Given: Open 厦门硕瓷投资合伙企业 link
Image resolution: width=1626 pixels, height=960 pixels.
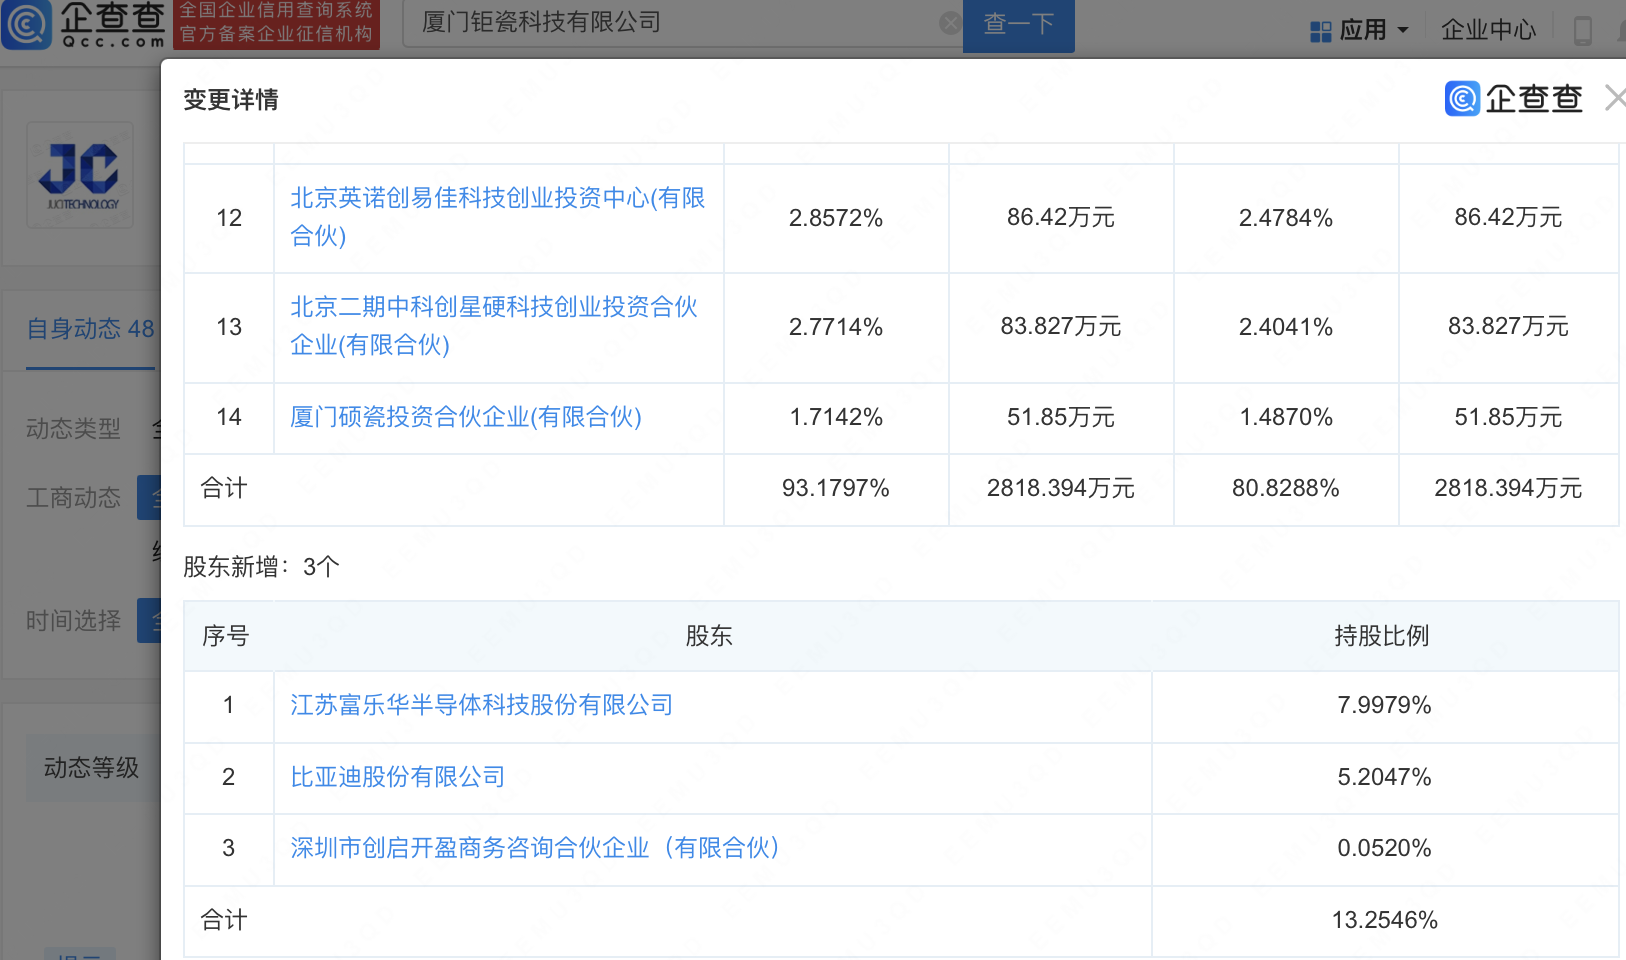Looking at the screenshot, I should (x=466, y=417).
